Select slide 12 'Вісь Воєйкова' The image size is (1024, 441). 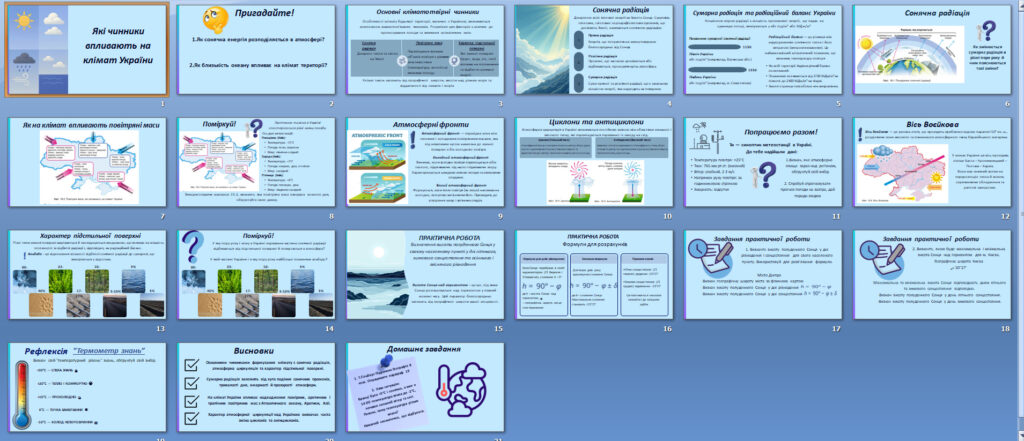tap(932, 162)
